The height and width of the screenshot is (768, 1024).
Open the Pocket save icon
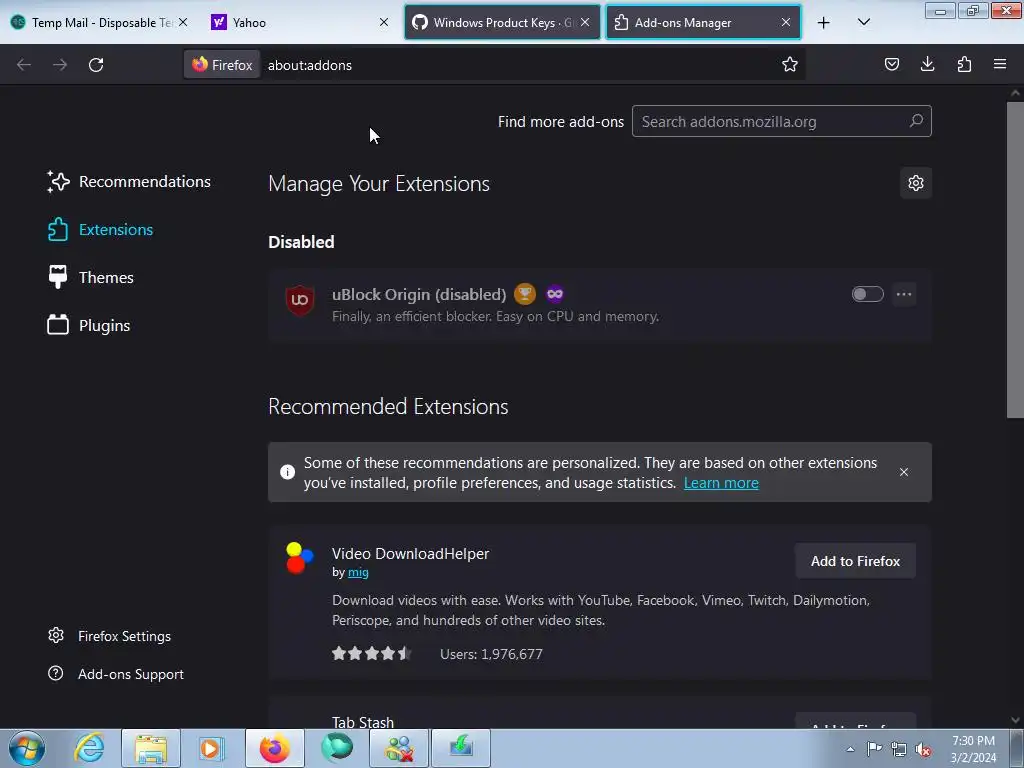(891, 64)
